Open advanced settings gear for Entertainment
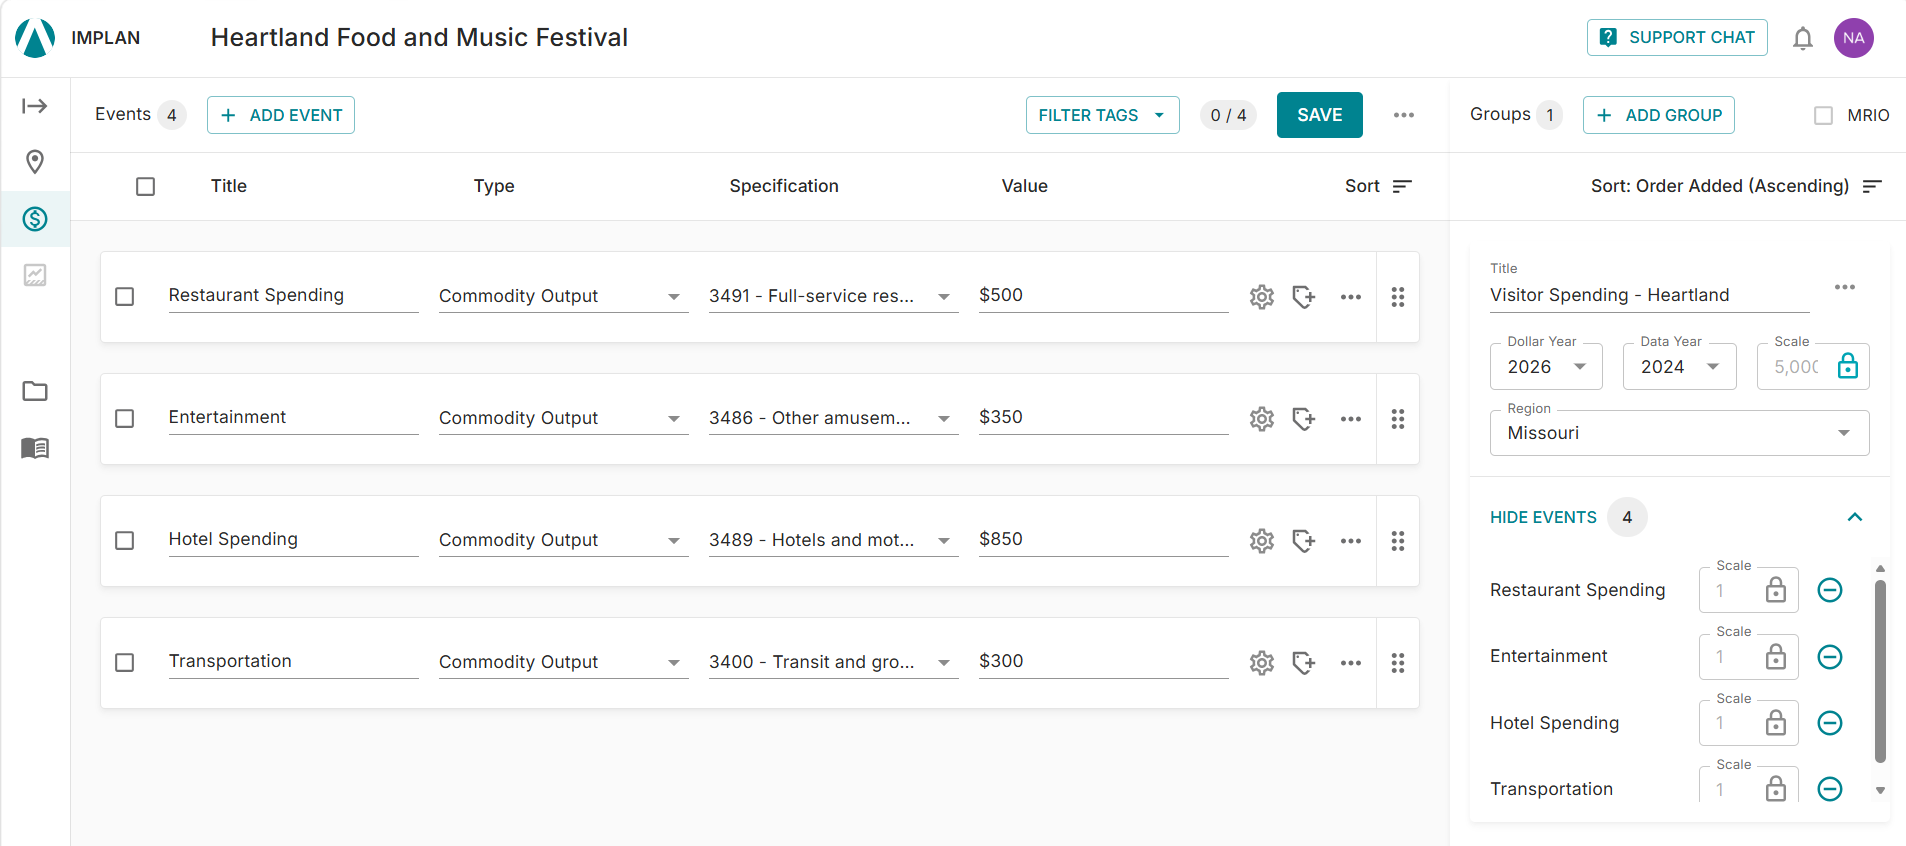1906x846 pixels. click(1262, 419)
